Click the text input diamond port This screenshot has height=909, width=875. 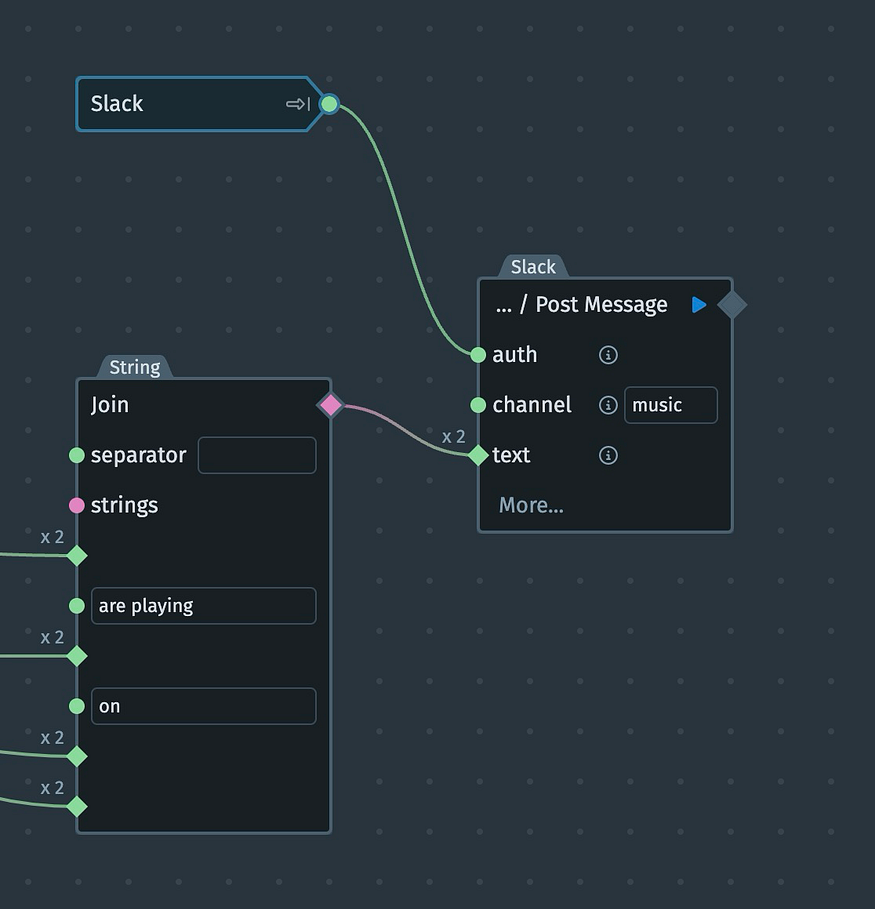tap(478, 455)
